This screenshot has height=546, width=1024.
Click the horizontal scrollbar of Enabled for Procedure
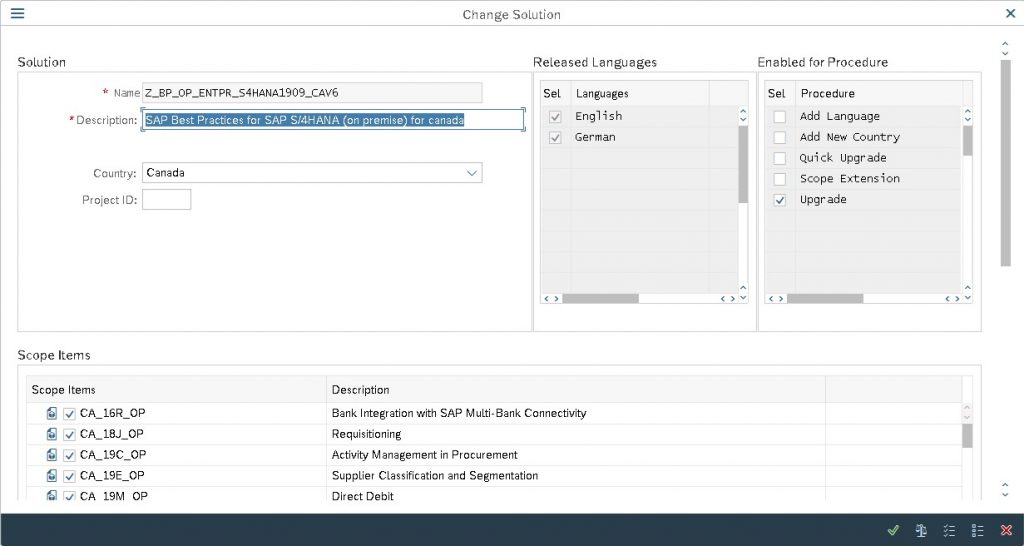coord(825,298)
